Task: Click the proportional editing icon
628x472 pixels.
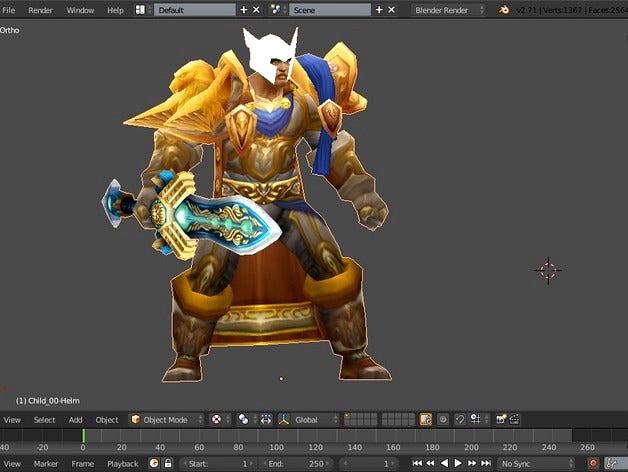Action: point(443,419)
